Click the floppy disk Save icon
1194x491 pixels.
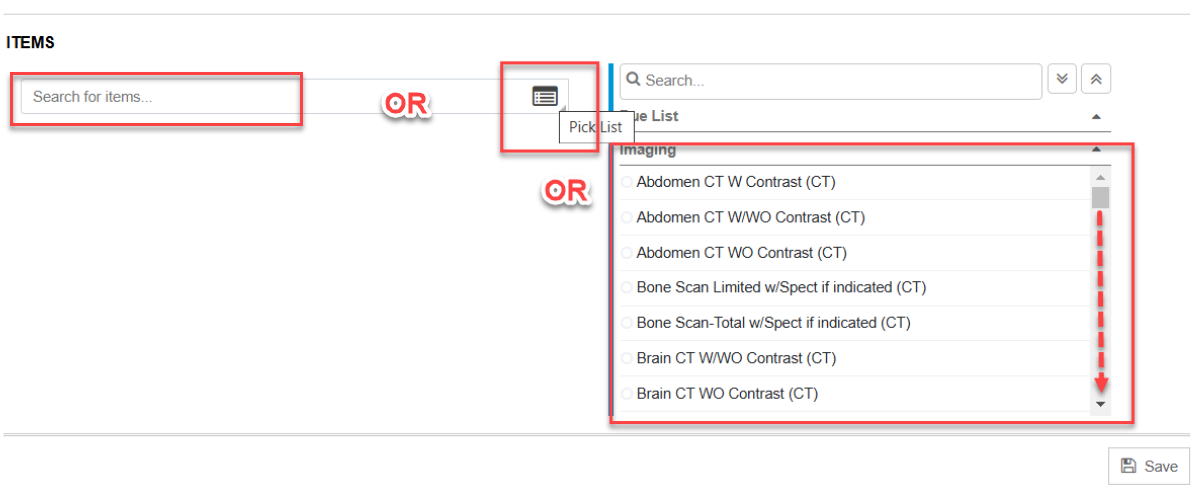point(1129,466)
